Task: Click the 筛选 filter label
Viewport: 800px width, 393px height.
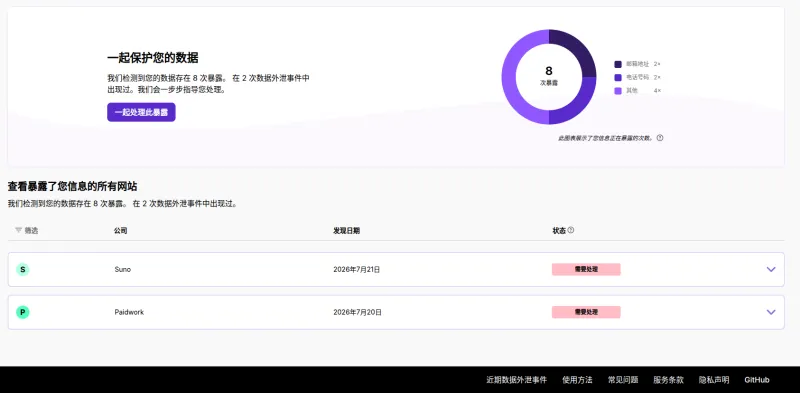Action: pos(31,231)
